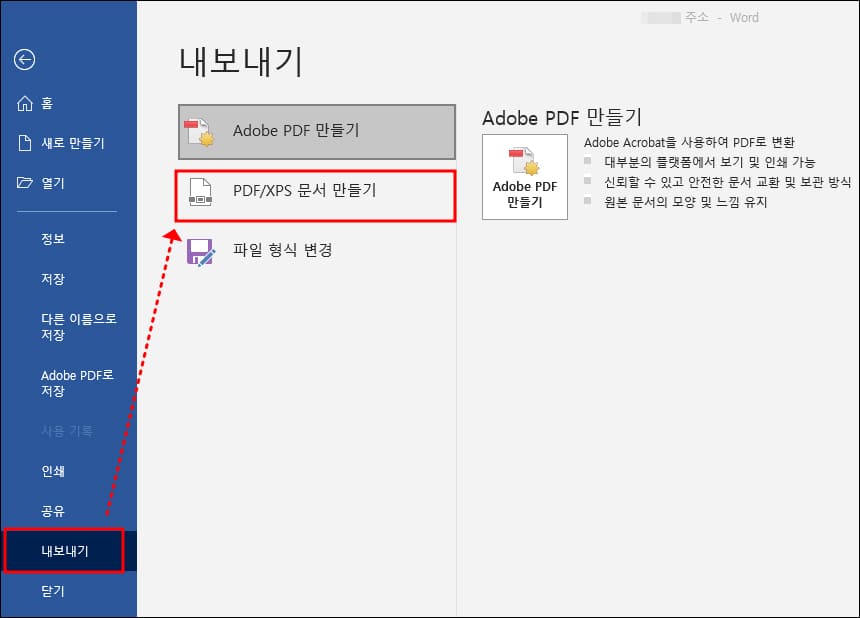Viewport: 860px width, 618px height.
Task: Click text '대부분의 플랫폼에서 보기 및 인쇄 가능'
Action: 710,162
